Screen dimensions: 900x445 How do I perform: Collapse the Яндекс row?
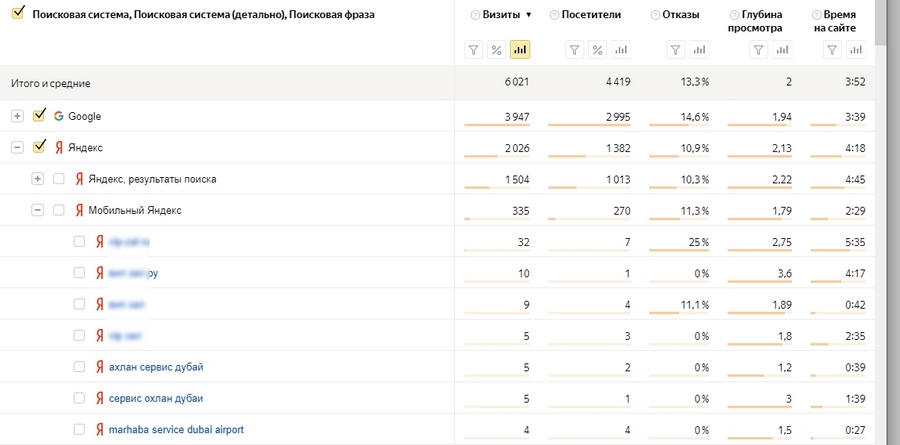pos(17,148)
